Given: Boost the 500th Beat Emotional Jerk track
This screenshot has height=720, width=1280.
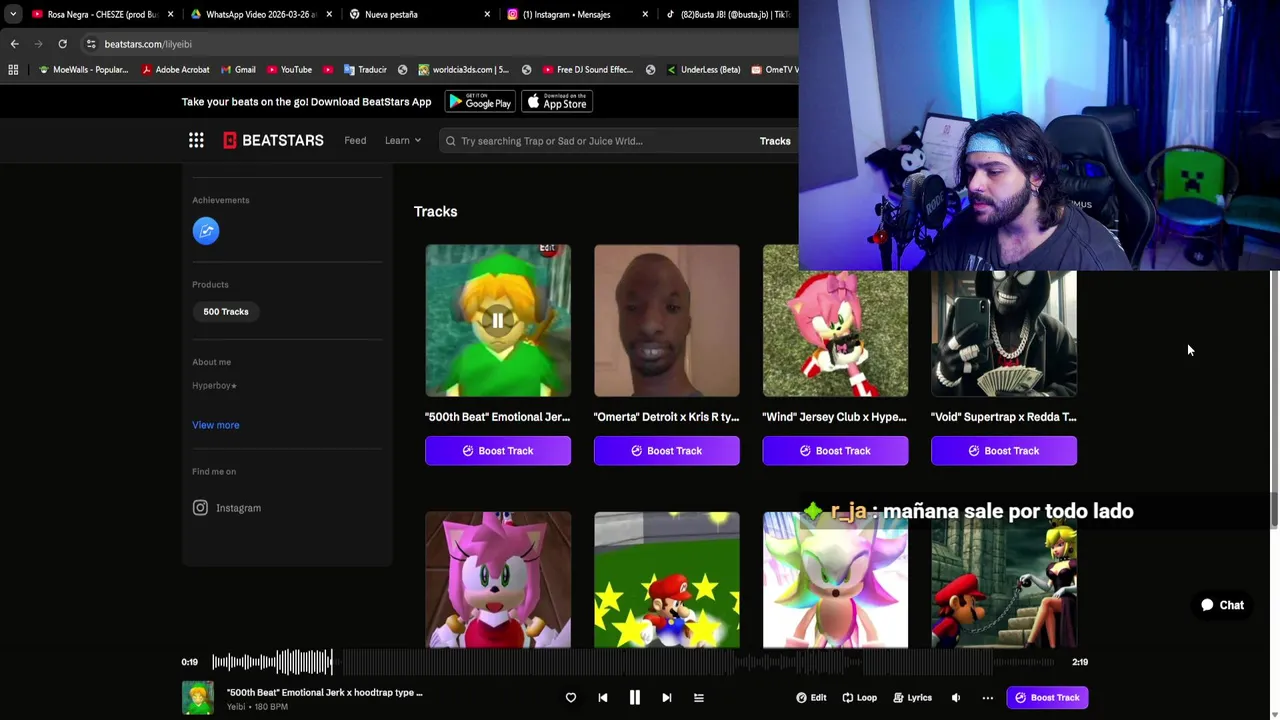Looking at the screenshot, I should 498,451.
